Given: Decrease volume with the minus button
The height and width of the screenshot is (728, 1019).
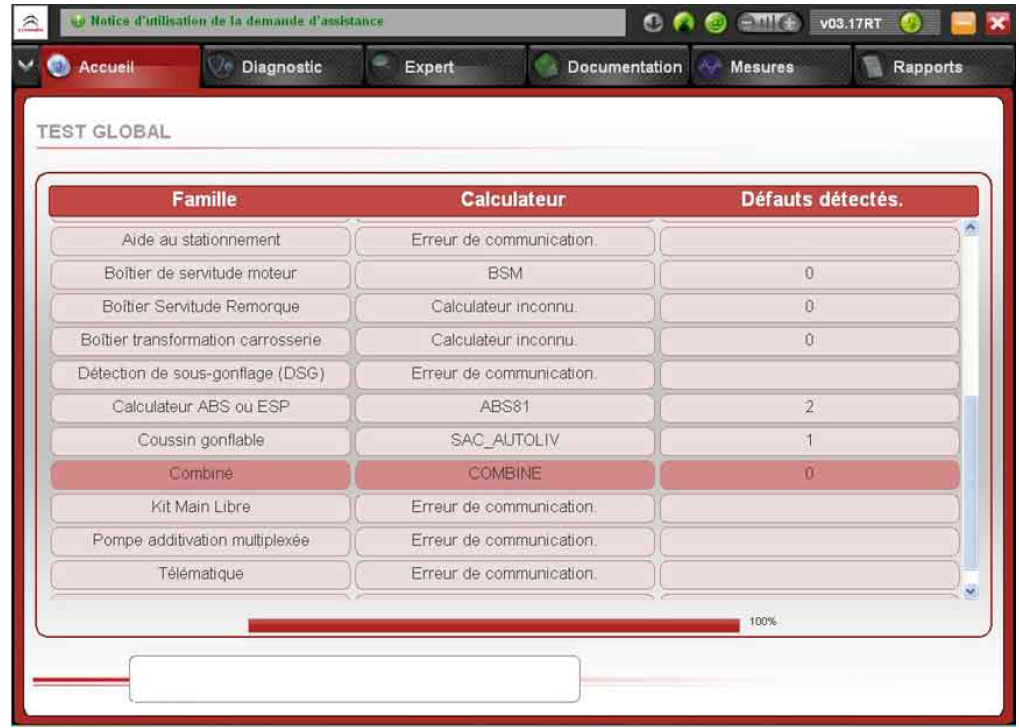Looking at the screenshot, I should (747, 23).
